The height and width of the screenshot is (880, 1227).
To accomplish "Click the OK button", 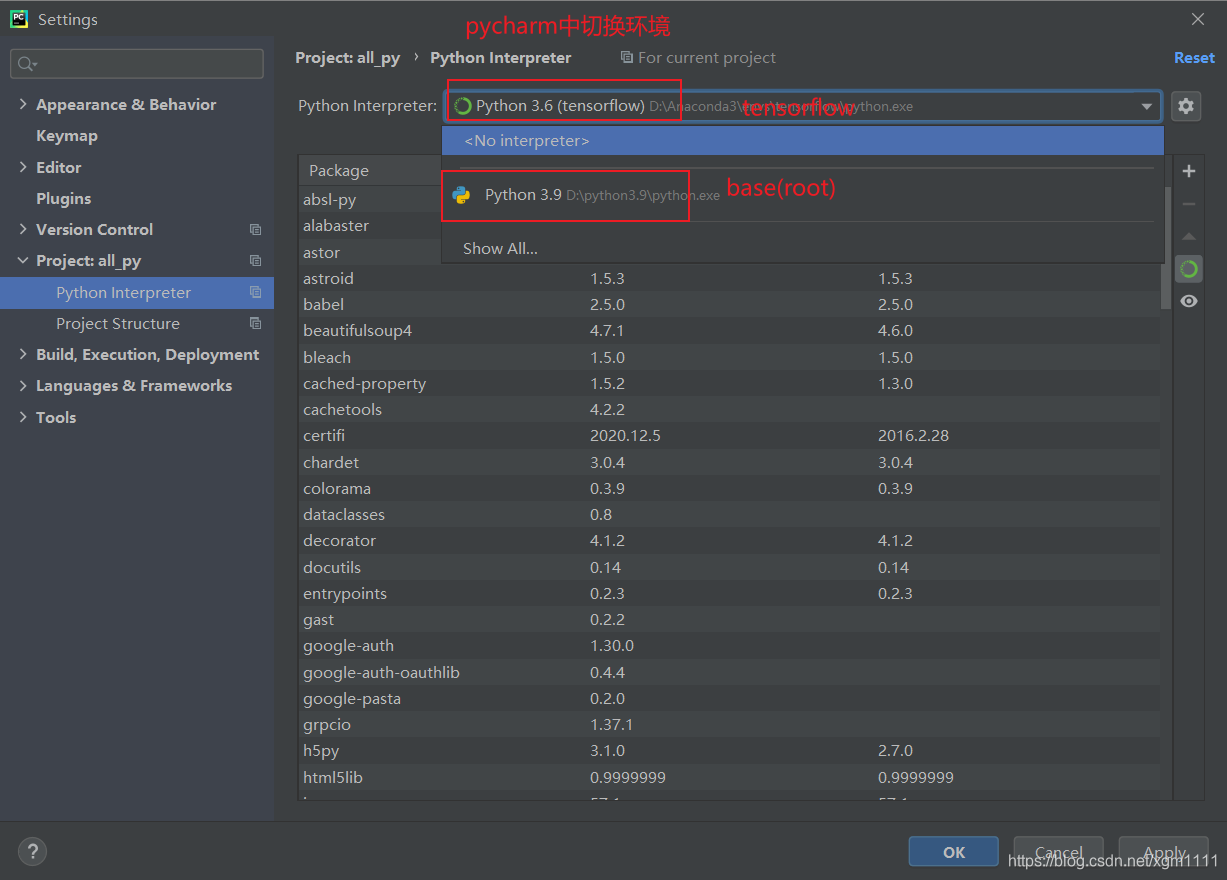I will click(x=954, y=852).
